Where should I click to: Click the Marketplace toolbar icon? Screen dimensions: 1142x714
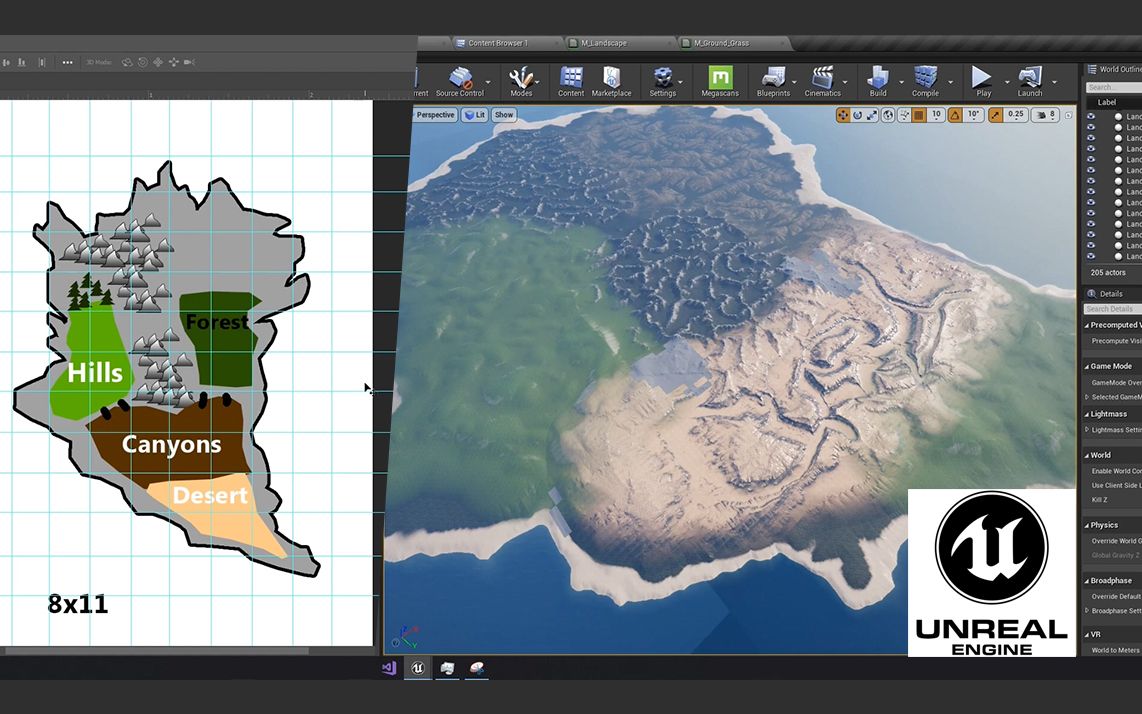tap(611, 81)
